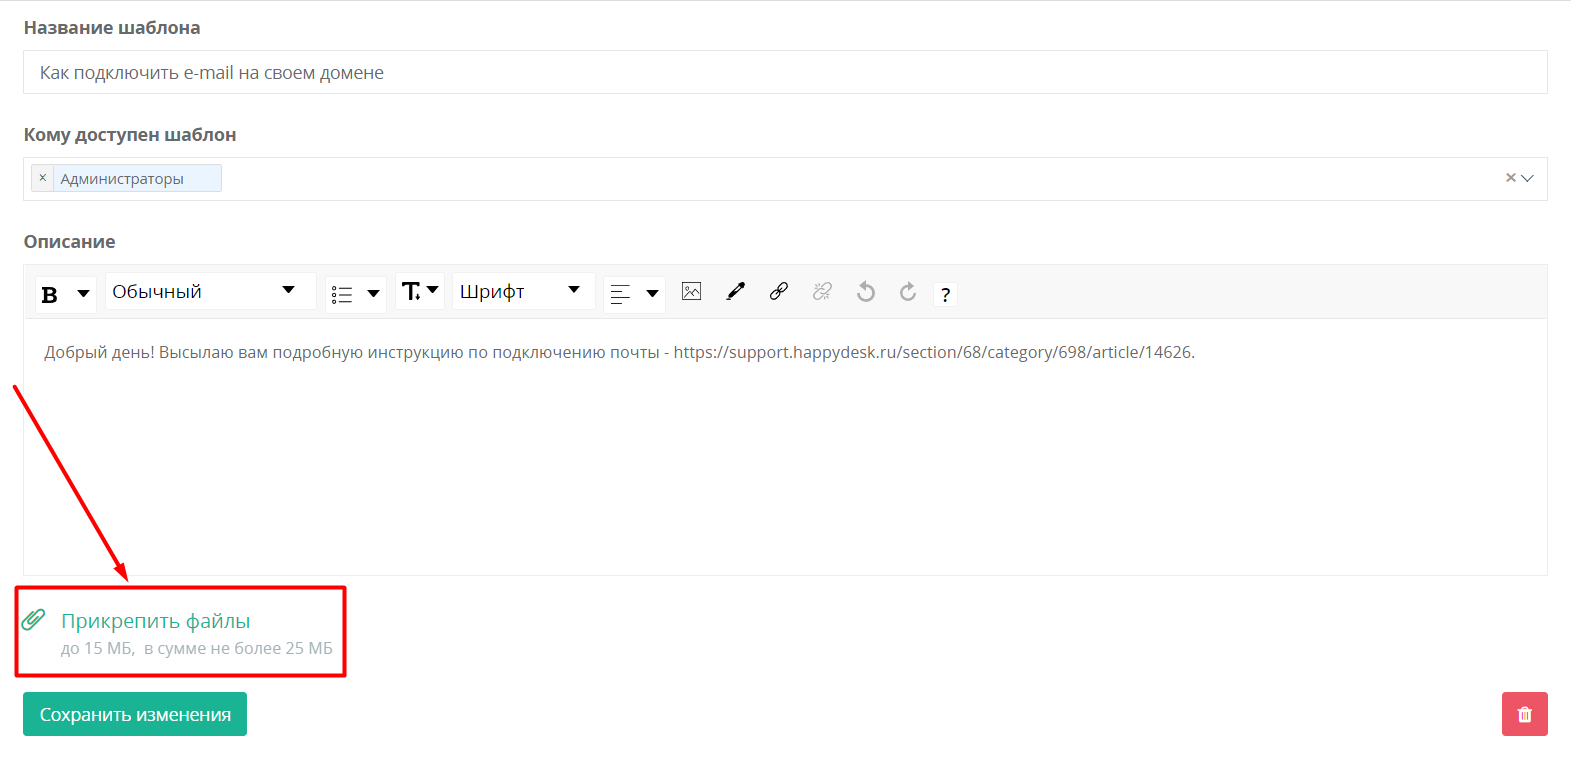Click the Администраторы tag label
The height and width of the screenshot is (772, 1571).
[122, 179]
